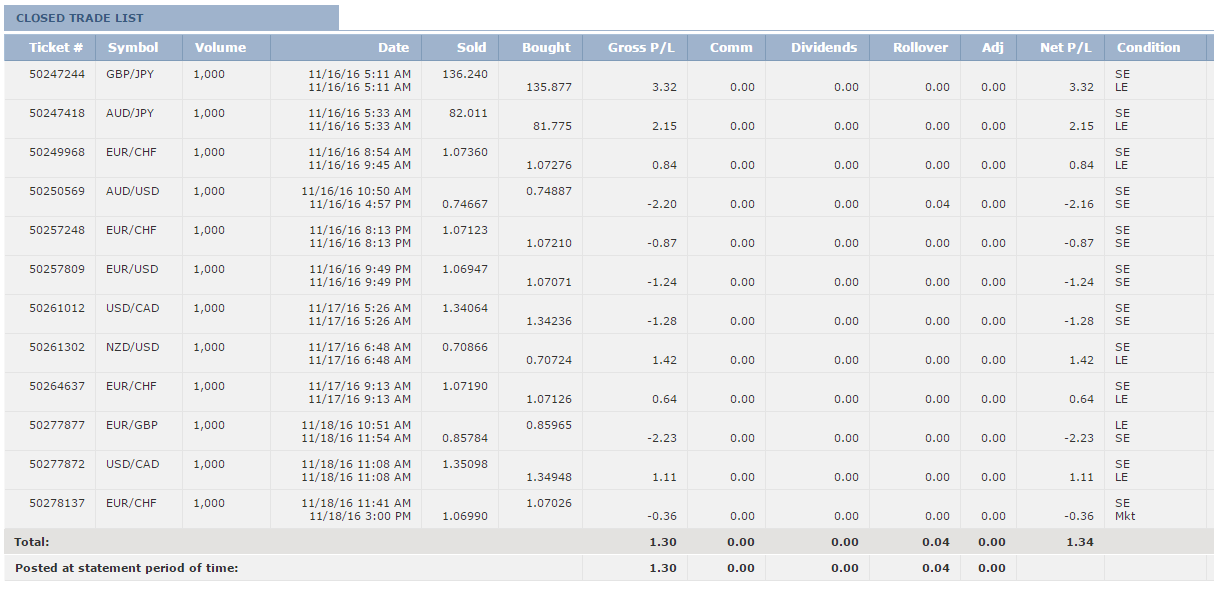Select the Rollover column header
This screenshot has height=596, width=1214.
[x=914, y=47]
